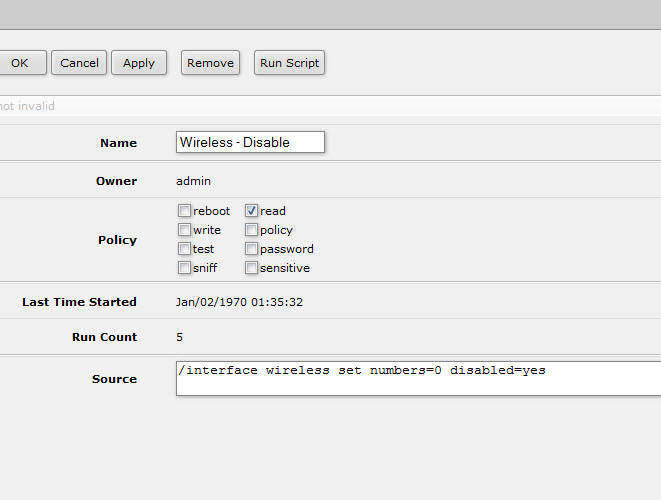The image size is (661, 500).
Task: Focus the Source script text area
Action: (419, 378)
